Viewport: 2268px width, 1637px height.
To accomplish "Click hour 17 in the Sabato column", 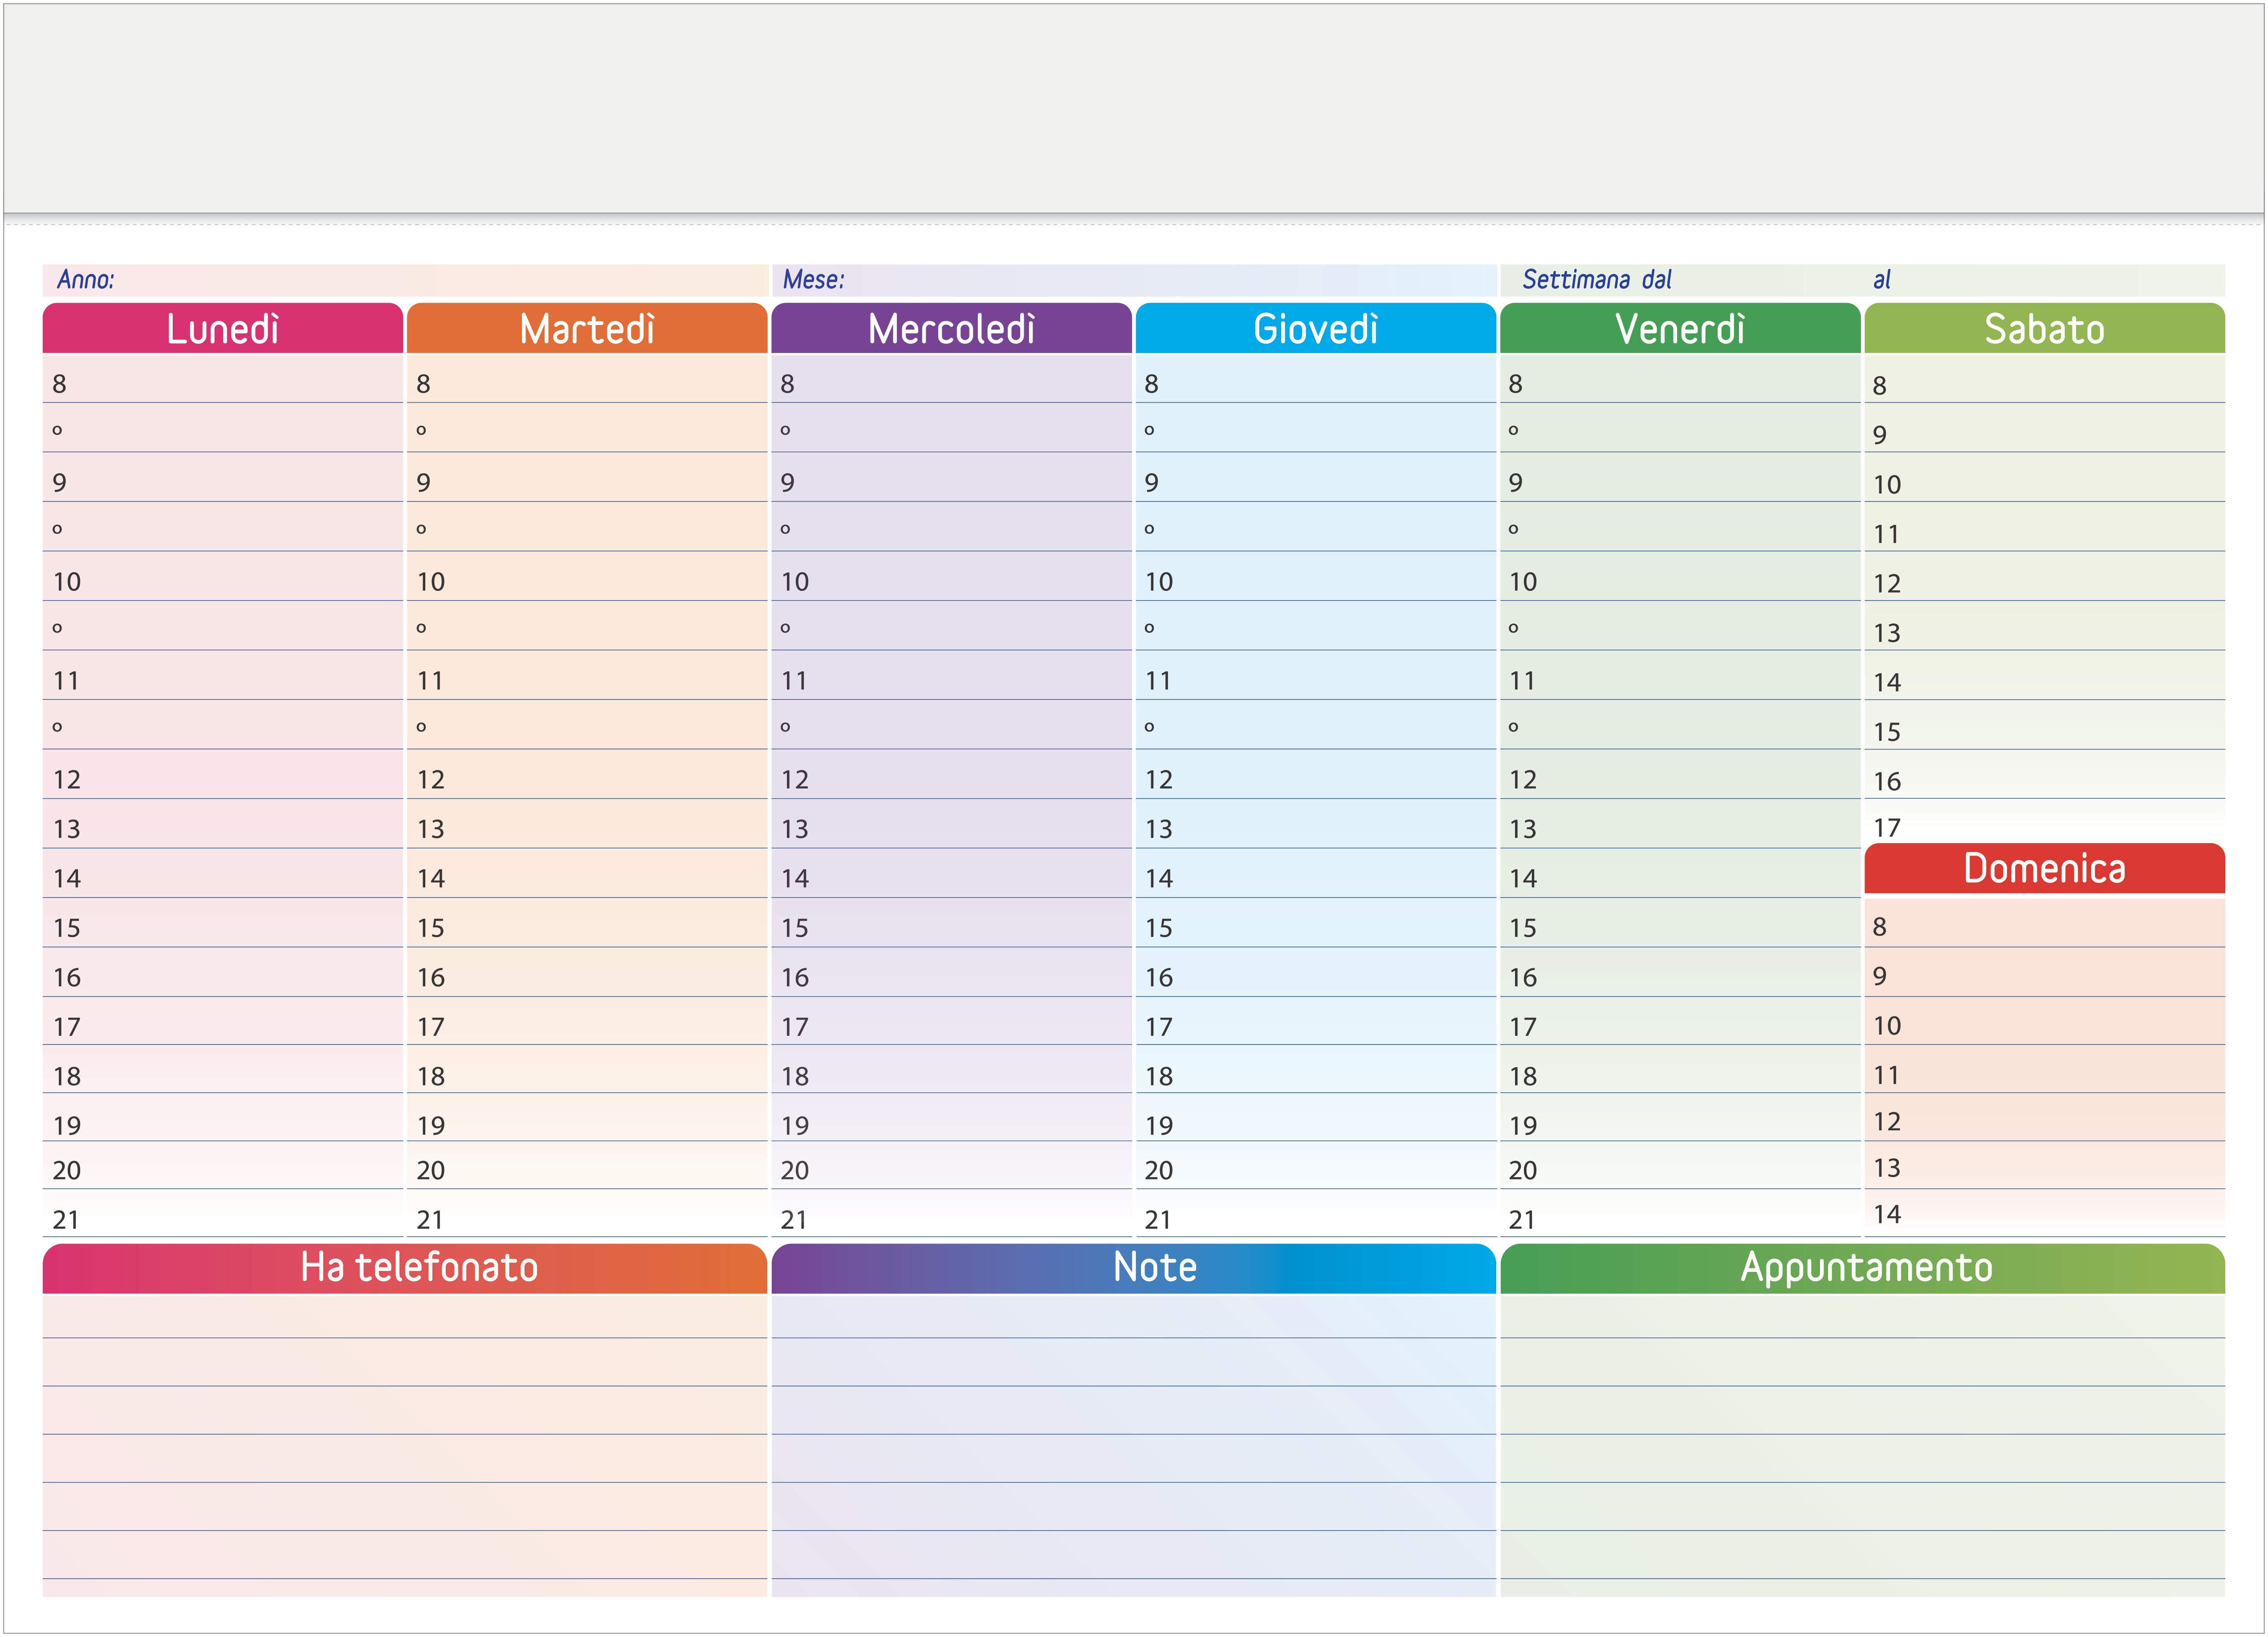I will (2045, 822).
